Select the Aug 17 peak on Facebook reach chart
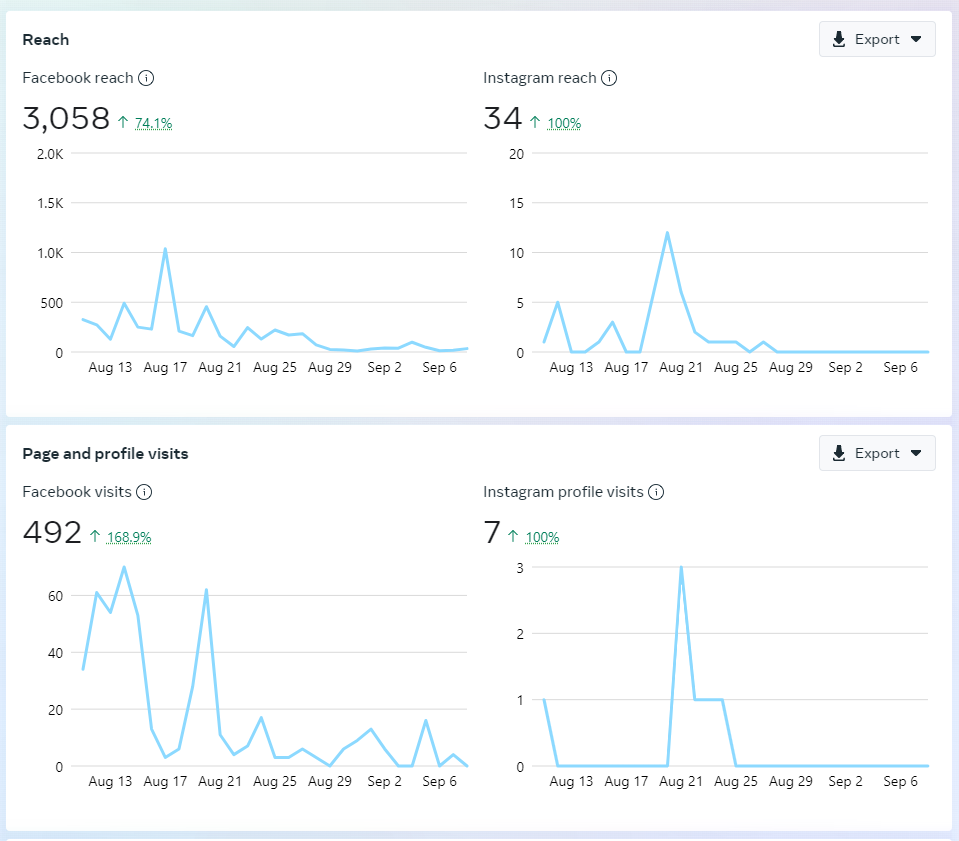 (x=165, y=249)
